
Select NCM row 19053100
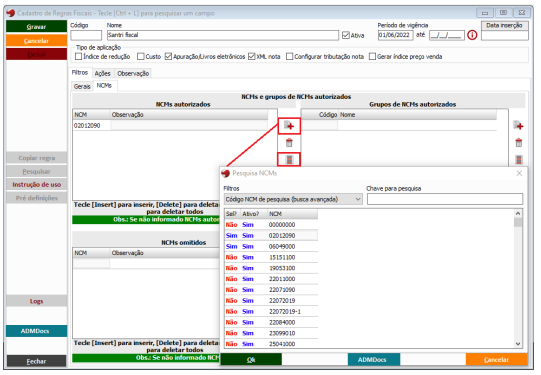click(x=271, y=268)
